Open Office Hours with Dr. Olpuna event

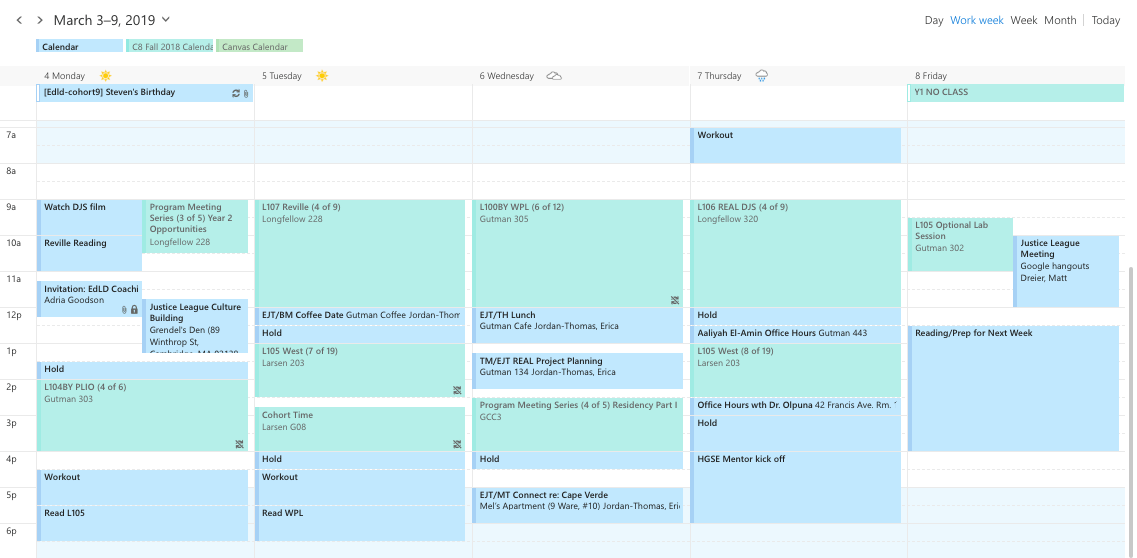click(795, 407)
